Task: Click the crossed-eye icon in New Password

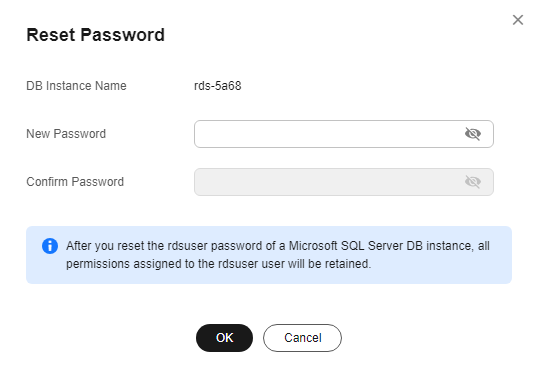Action: (473, 134)
